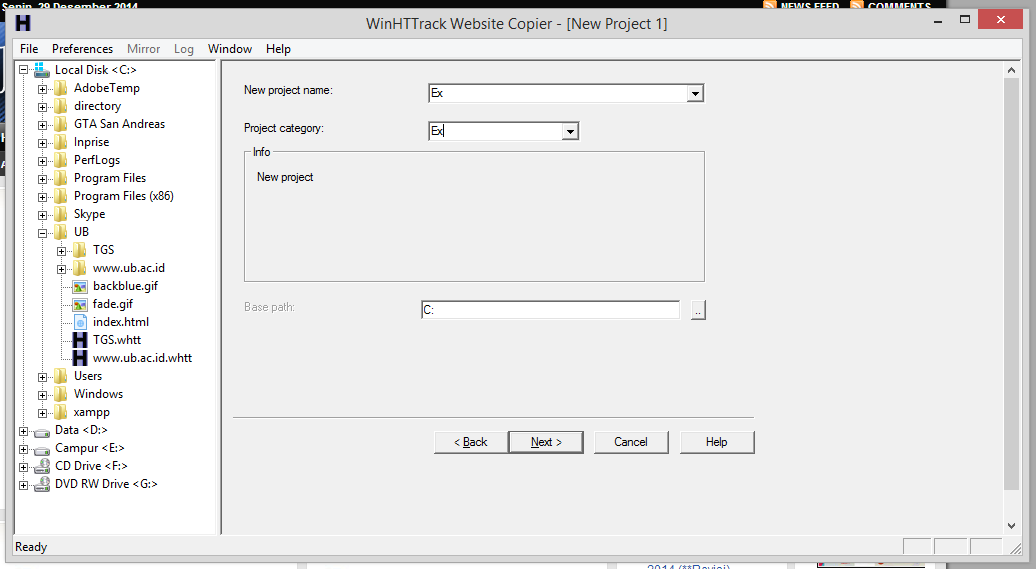The width and height of the screenshot is (1036, 569).
Task: Click the UB folder icon
Action: 61,232
